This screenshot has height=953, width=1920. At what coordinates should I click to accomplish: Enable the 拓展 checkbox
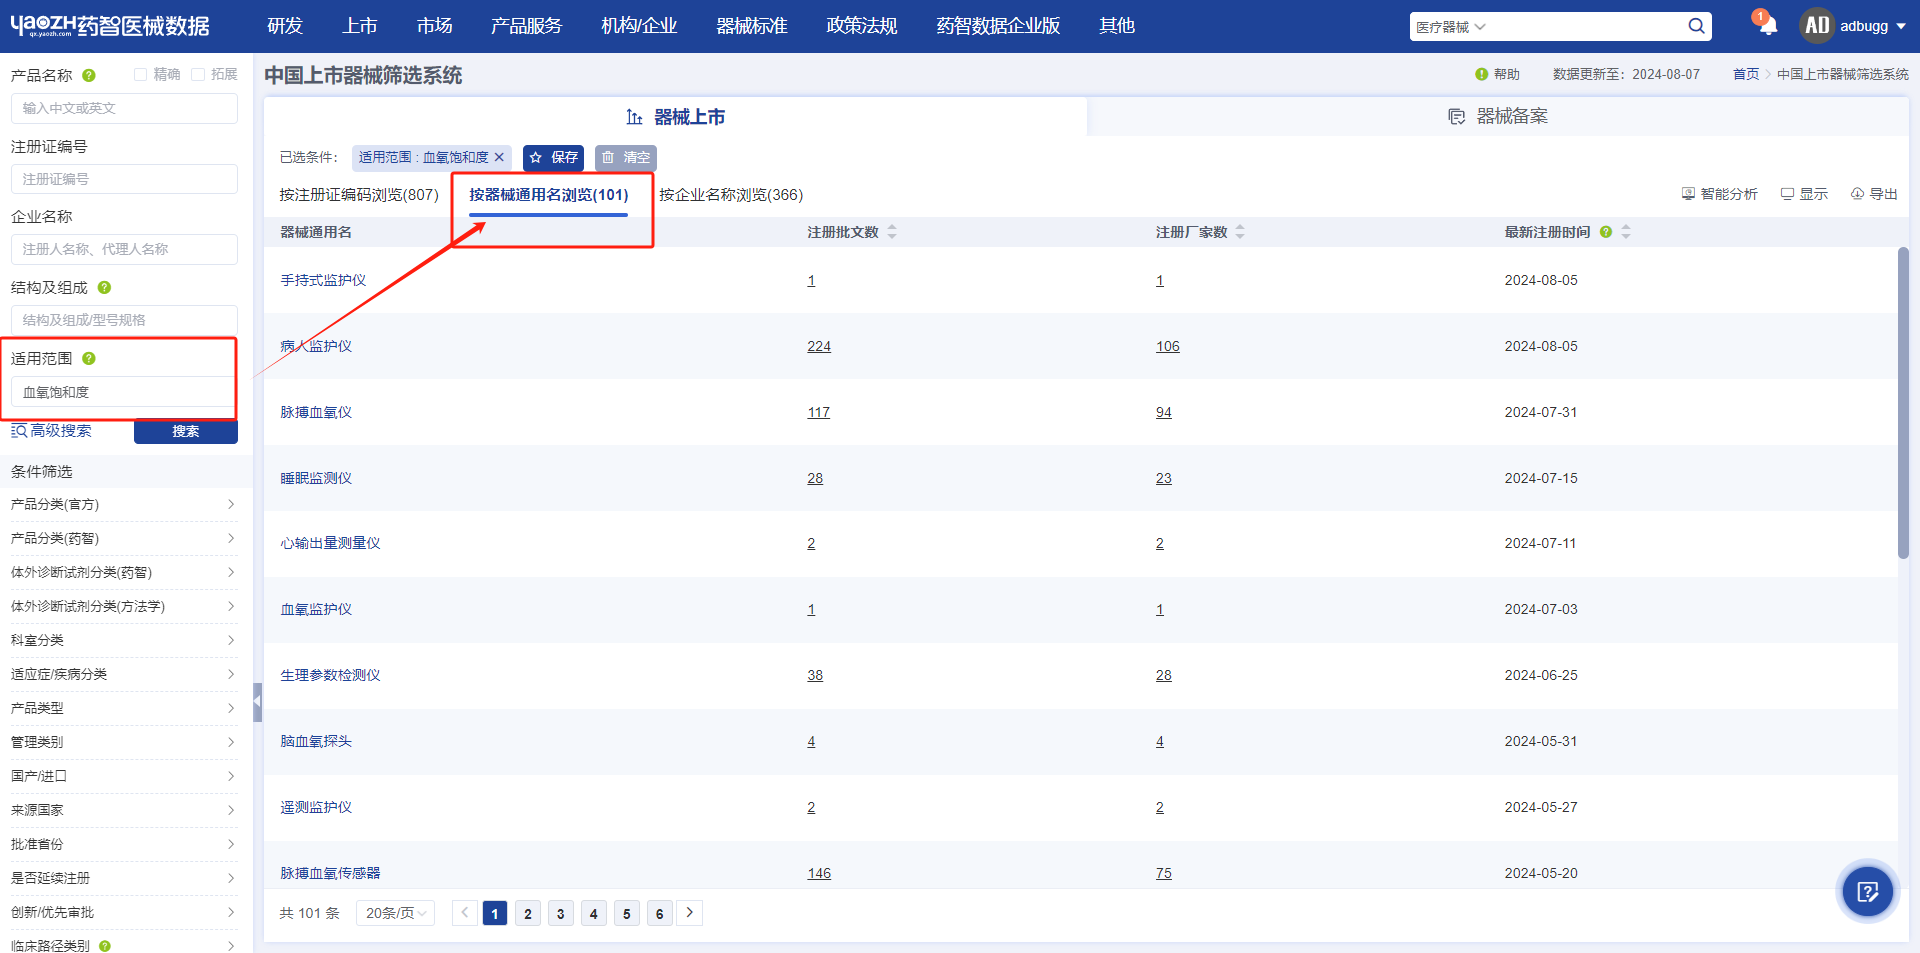tap(198, 75)
